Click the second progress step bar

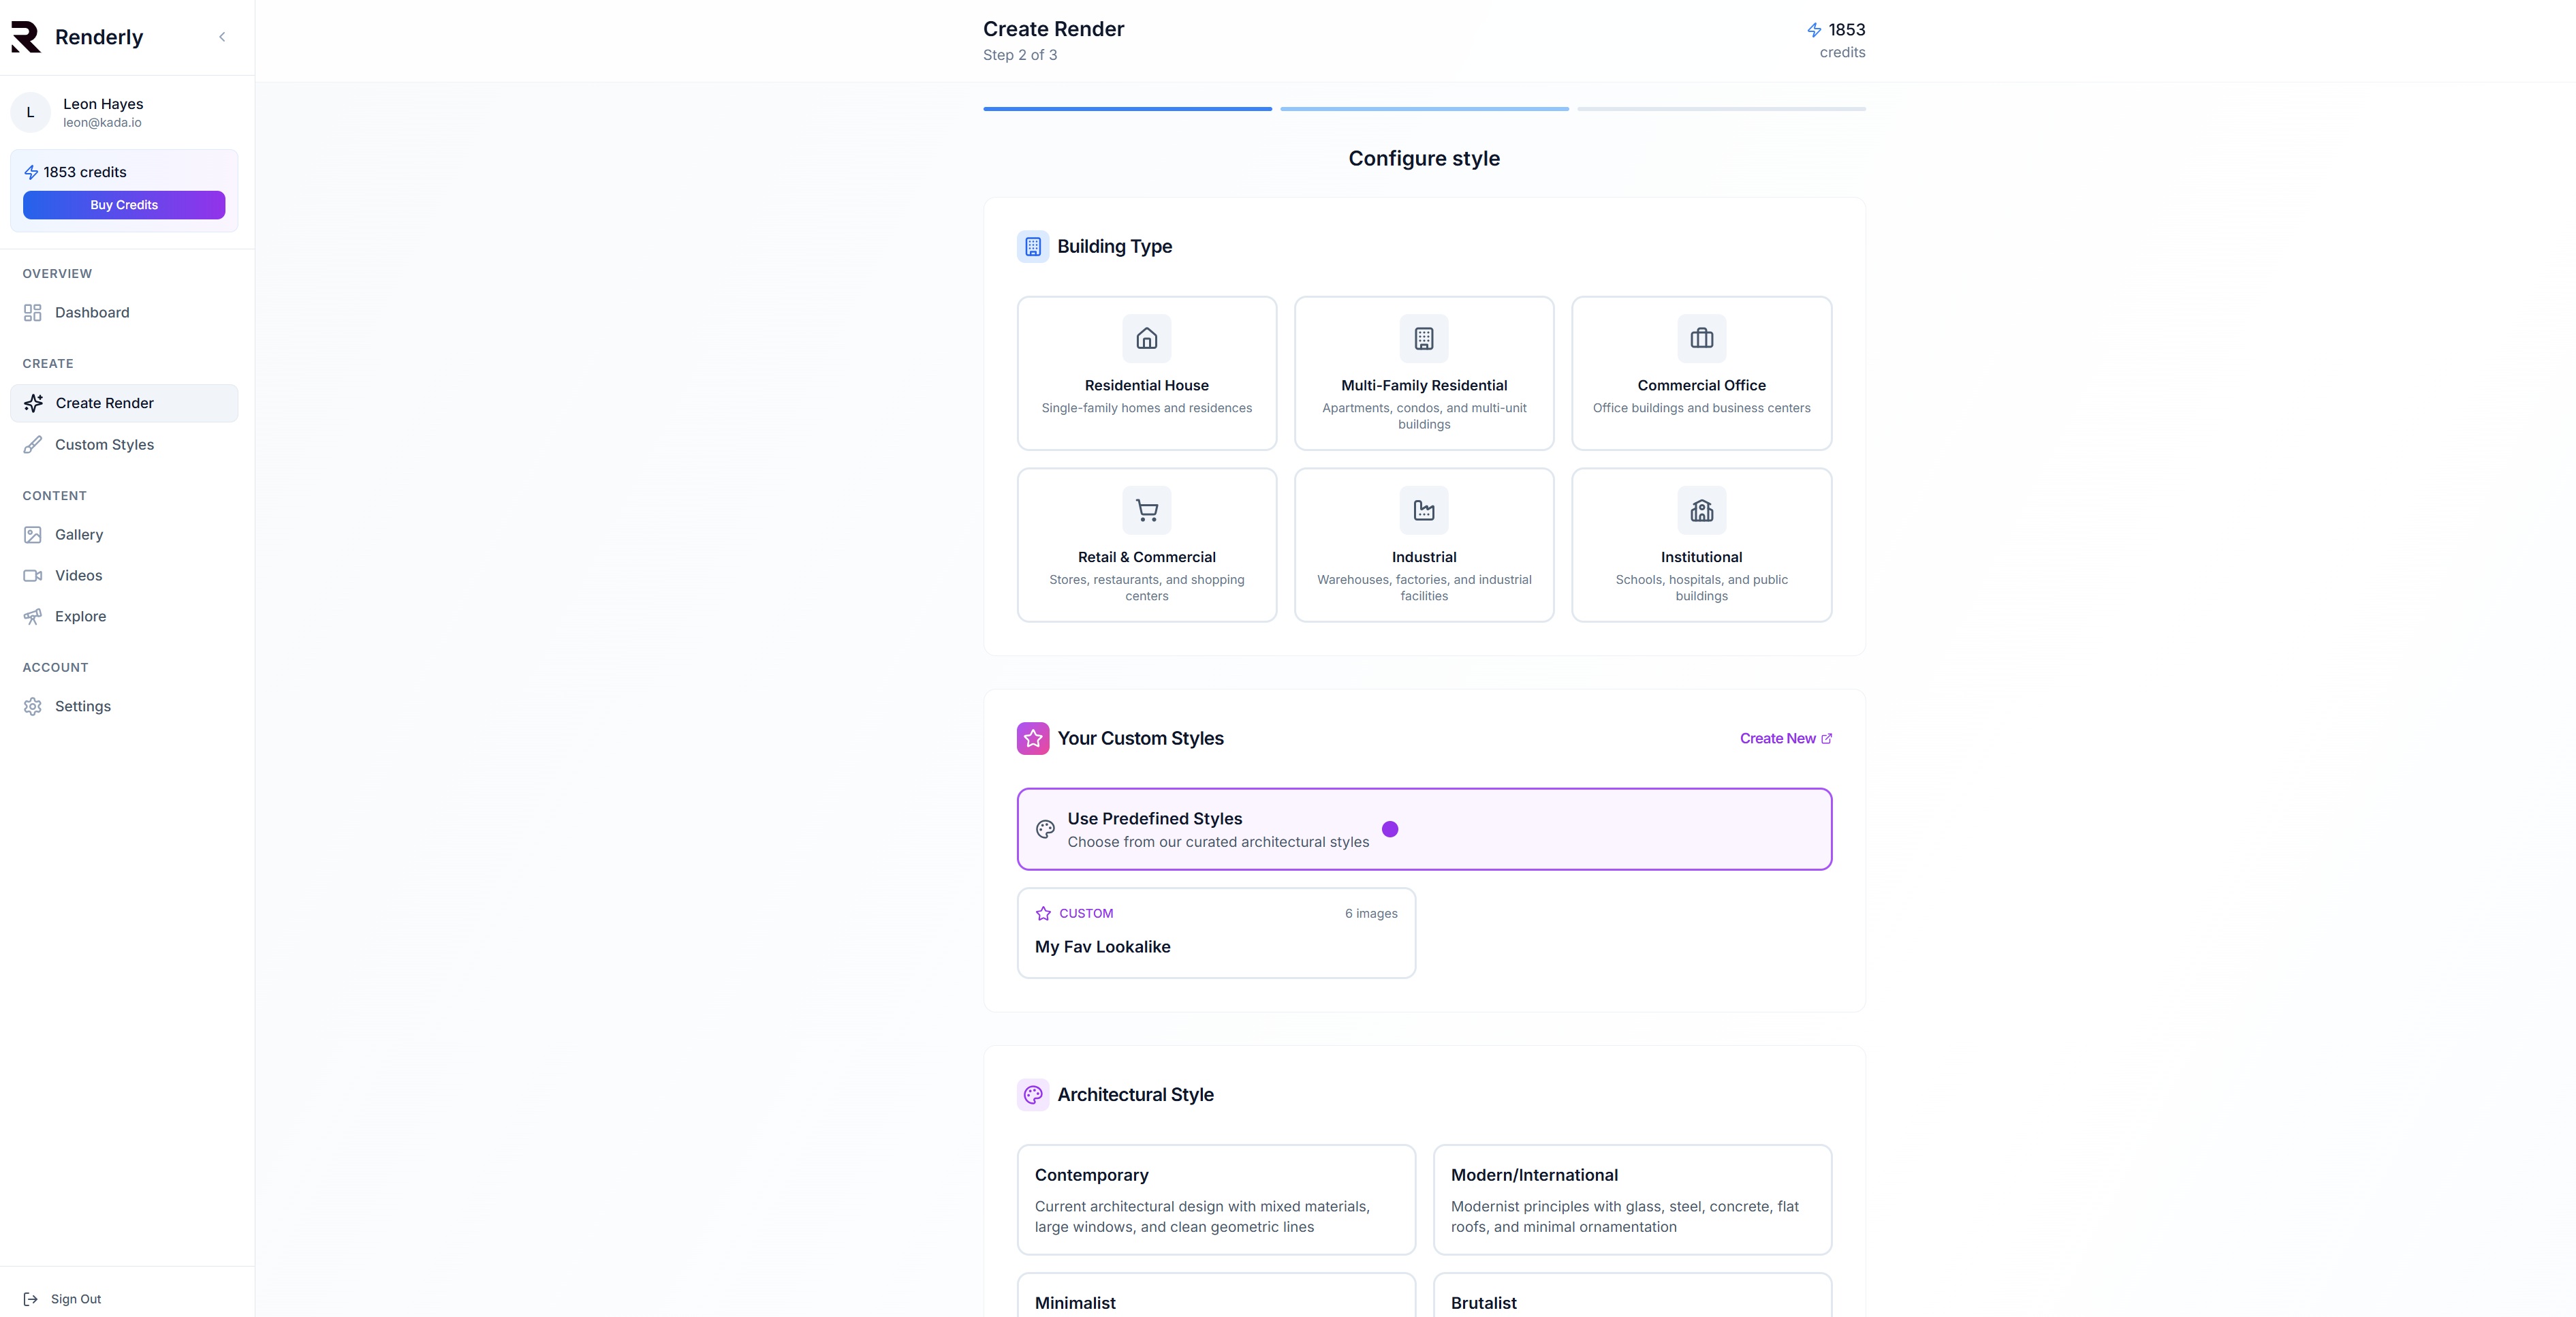1424,109
